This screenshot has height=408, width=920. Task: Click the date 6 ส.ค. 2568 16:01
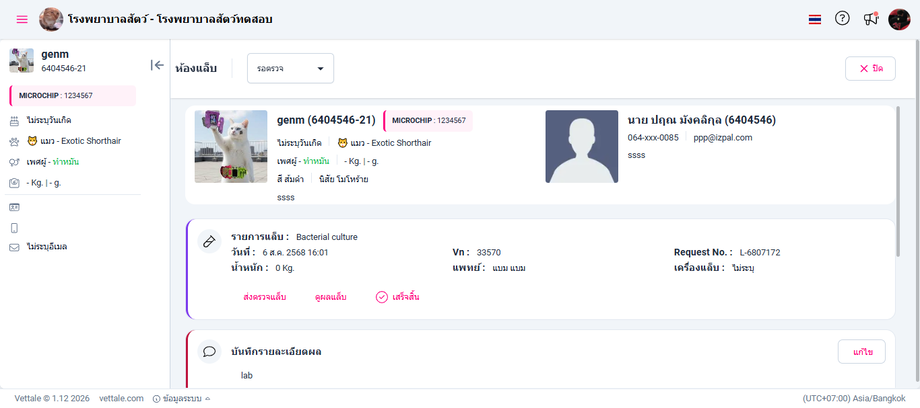pyautogui.click(x=295, y=253)
